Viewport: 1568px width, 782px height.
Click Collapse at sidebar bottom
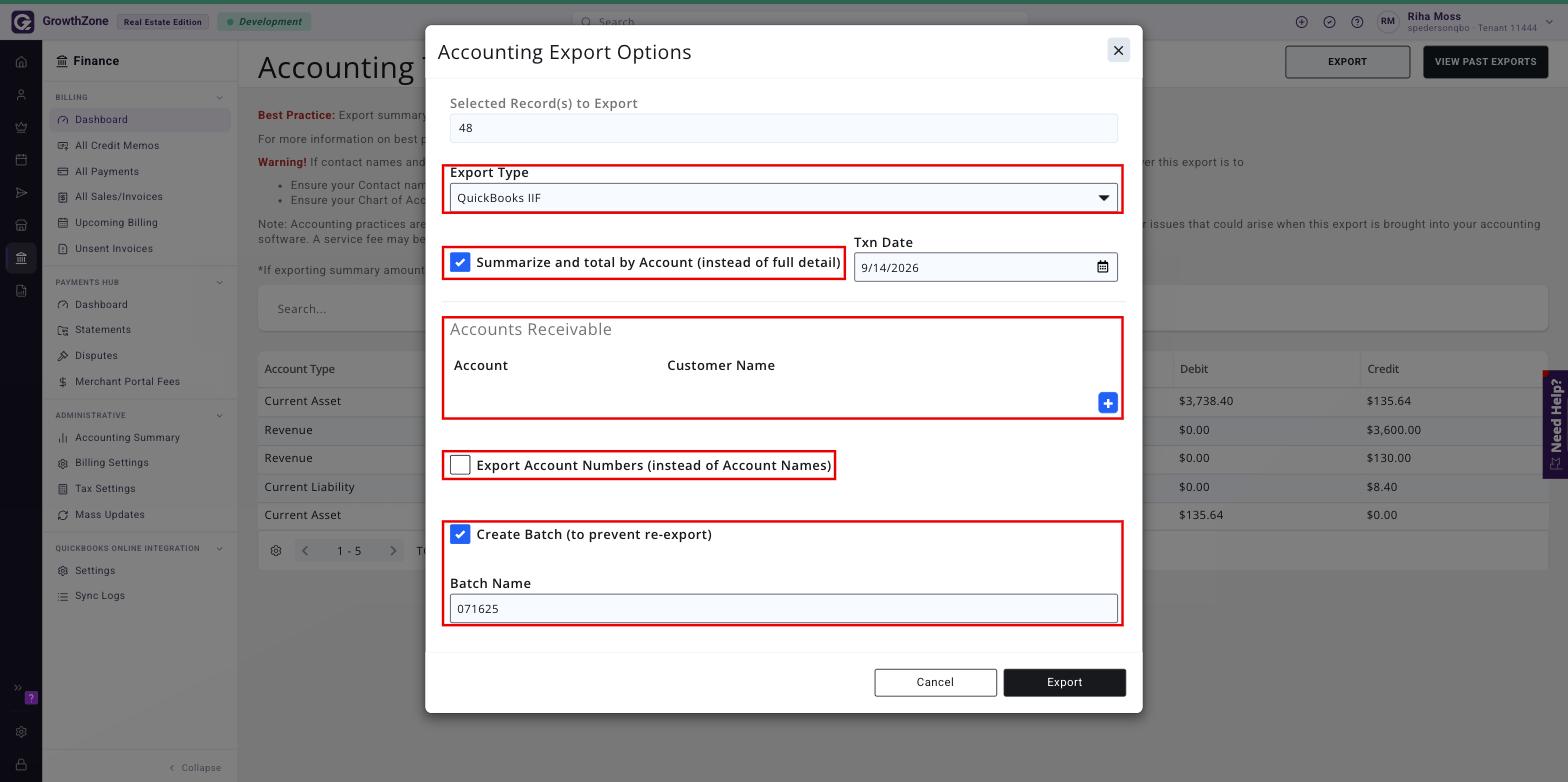195,768
